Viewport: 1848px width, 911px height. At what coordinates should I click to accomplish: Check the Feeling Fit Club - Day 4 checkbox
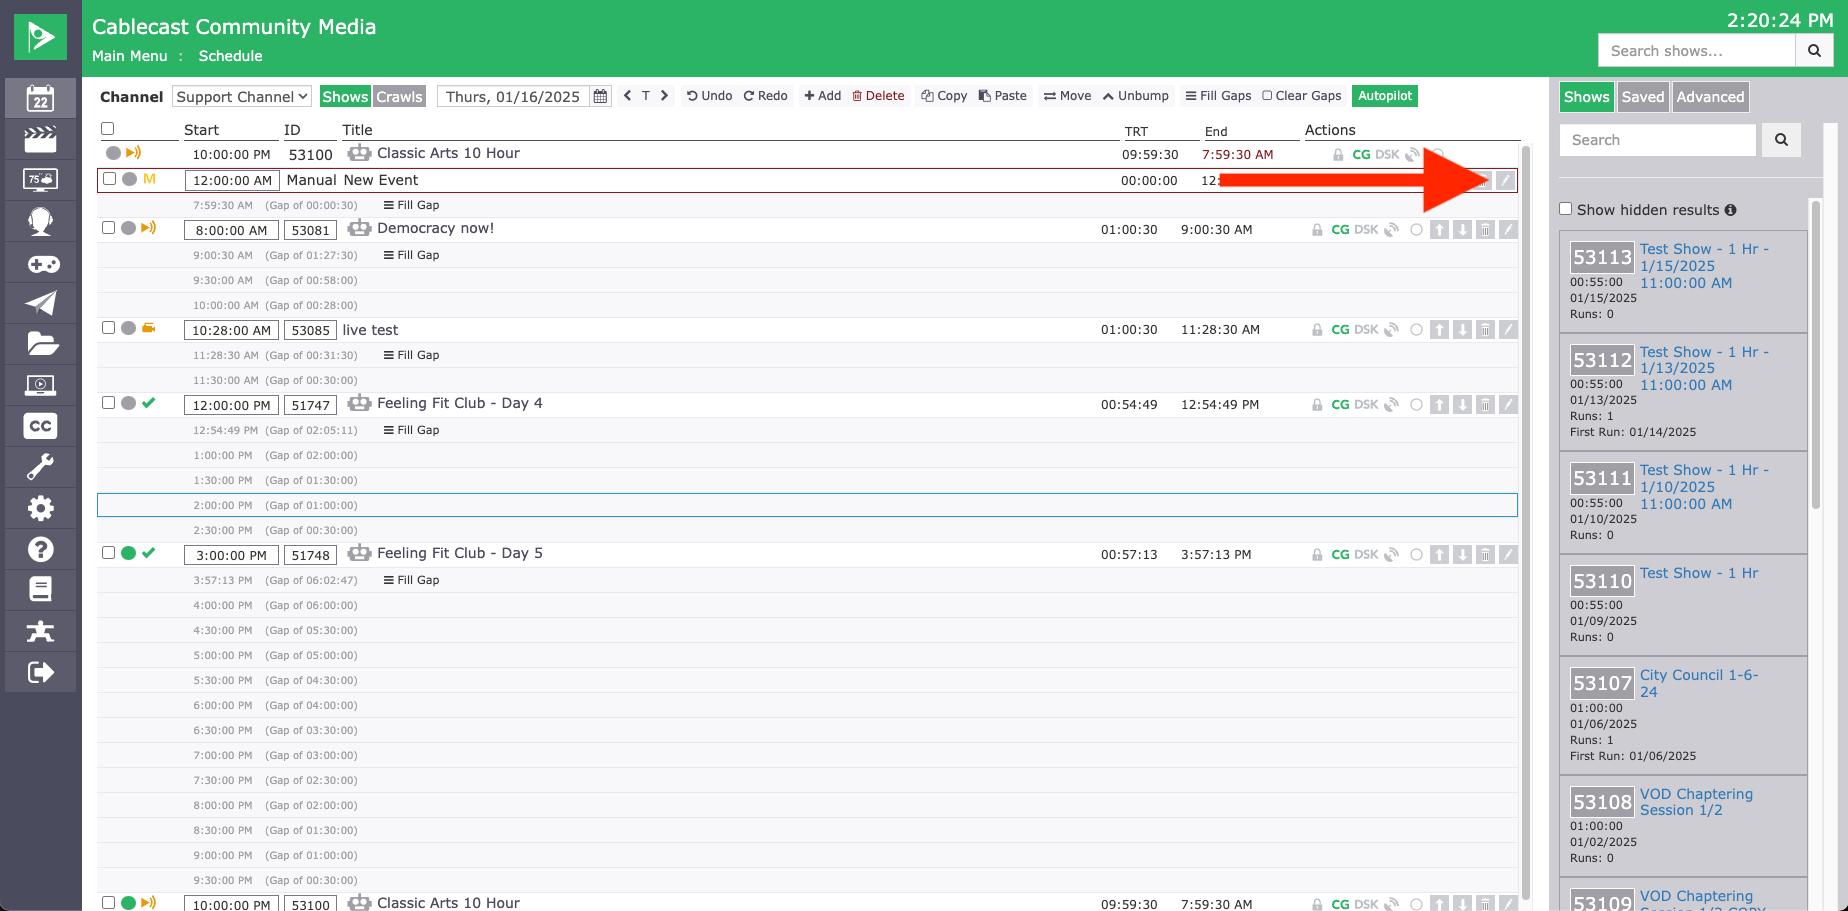pyautogui.click(x=108, y=402)
